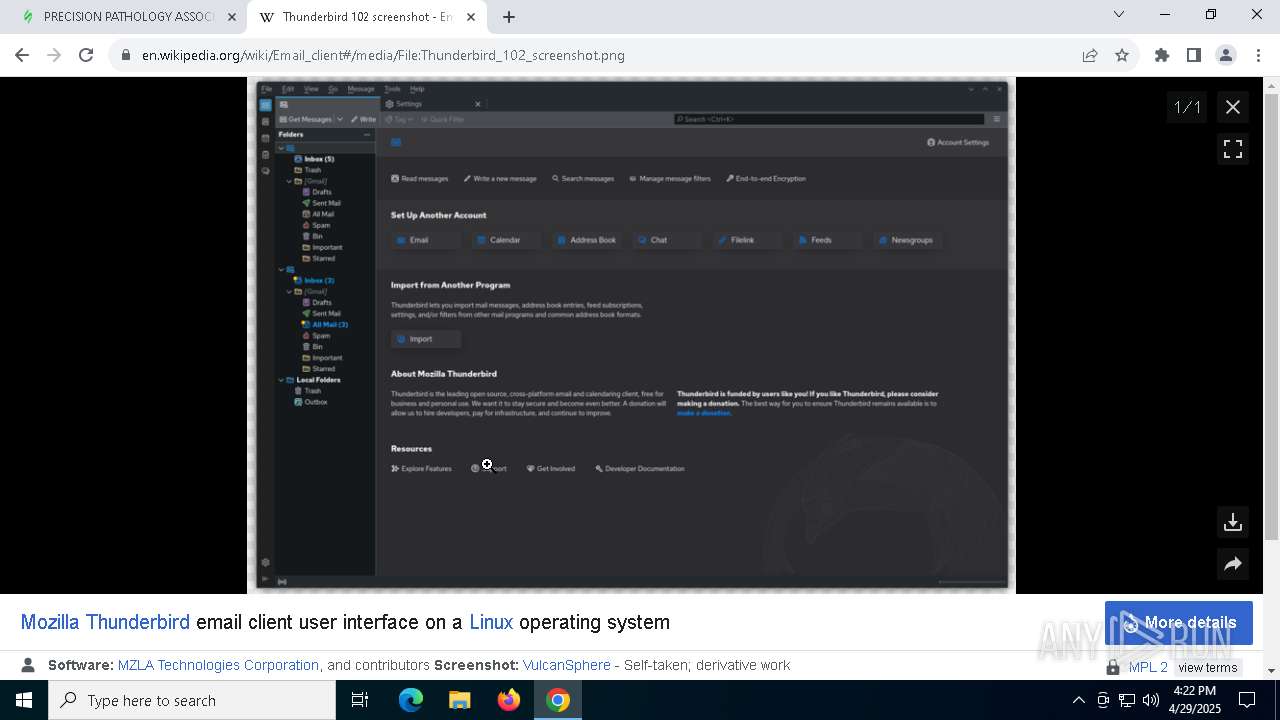
Task: Open the network status tray icon
Action: (x=1127, y=700)
